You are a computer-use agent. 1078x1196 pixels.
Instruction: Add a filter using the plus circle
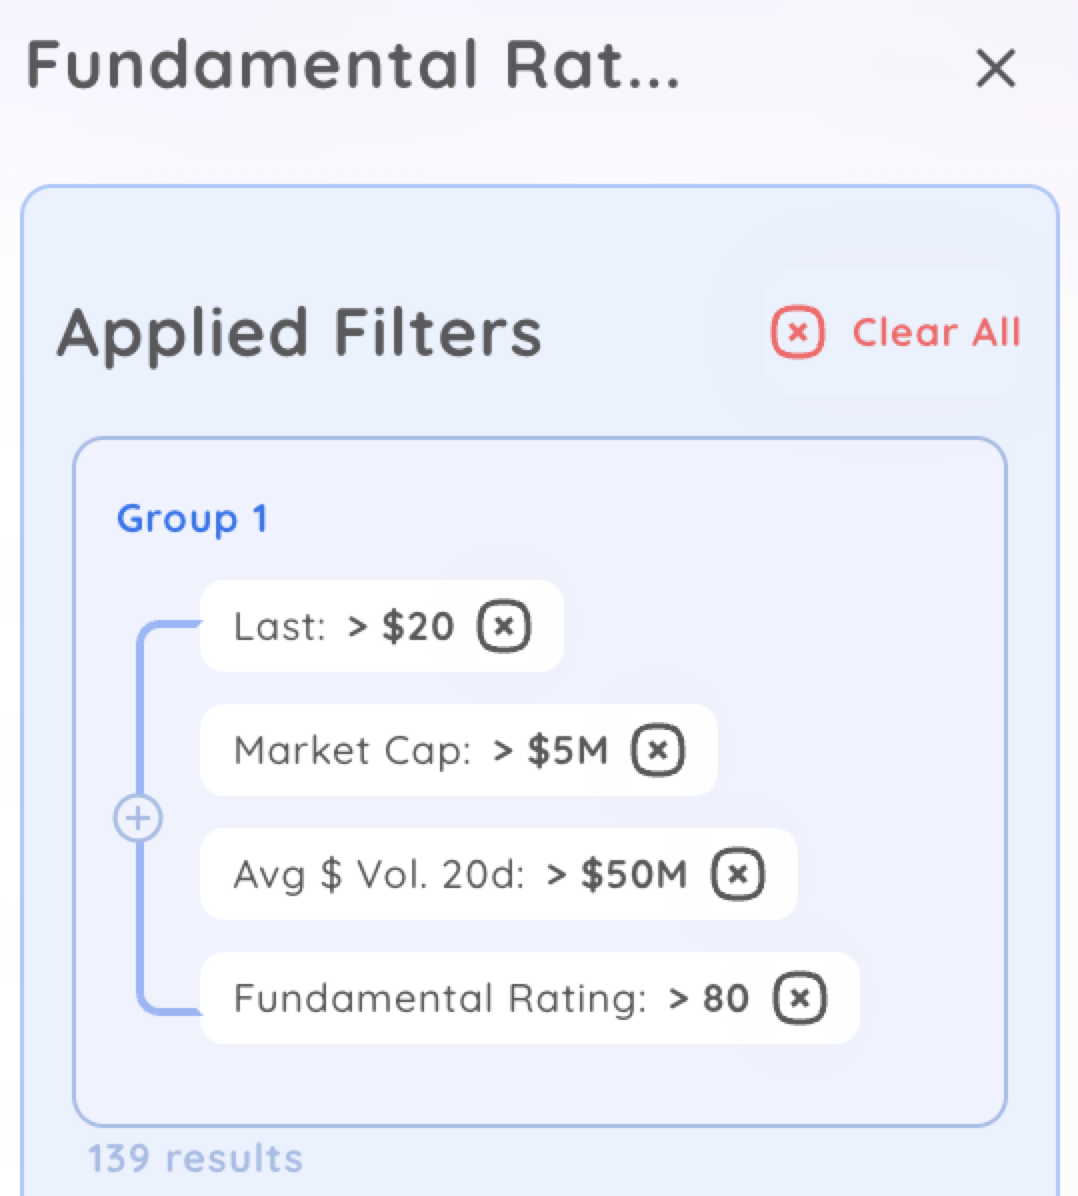pyautogui.click(x=138, y=818)
